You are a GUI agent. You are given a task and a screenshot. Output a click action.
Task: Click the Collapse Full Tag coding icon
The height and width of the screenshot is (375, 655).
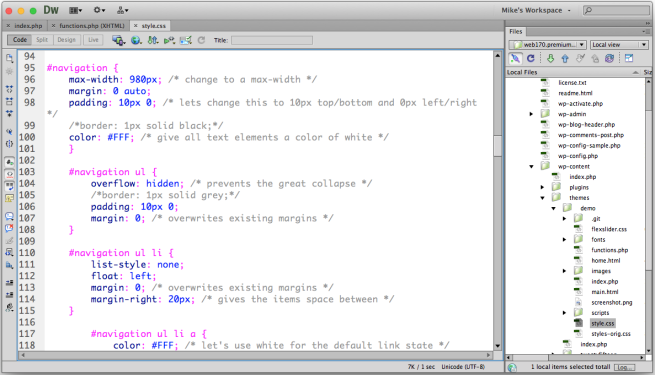[9, 89]
